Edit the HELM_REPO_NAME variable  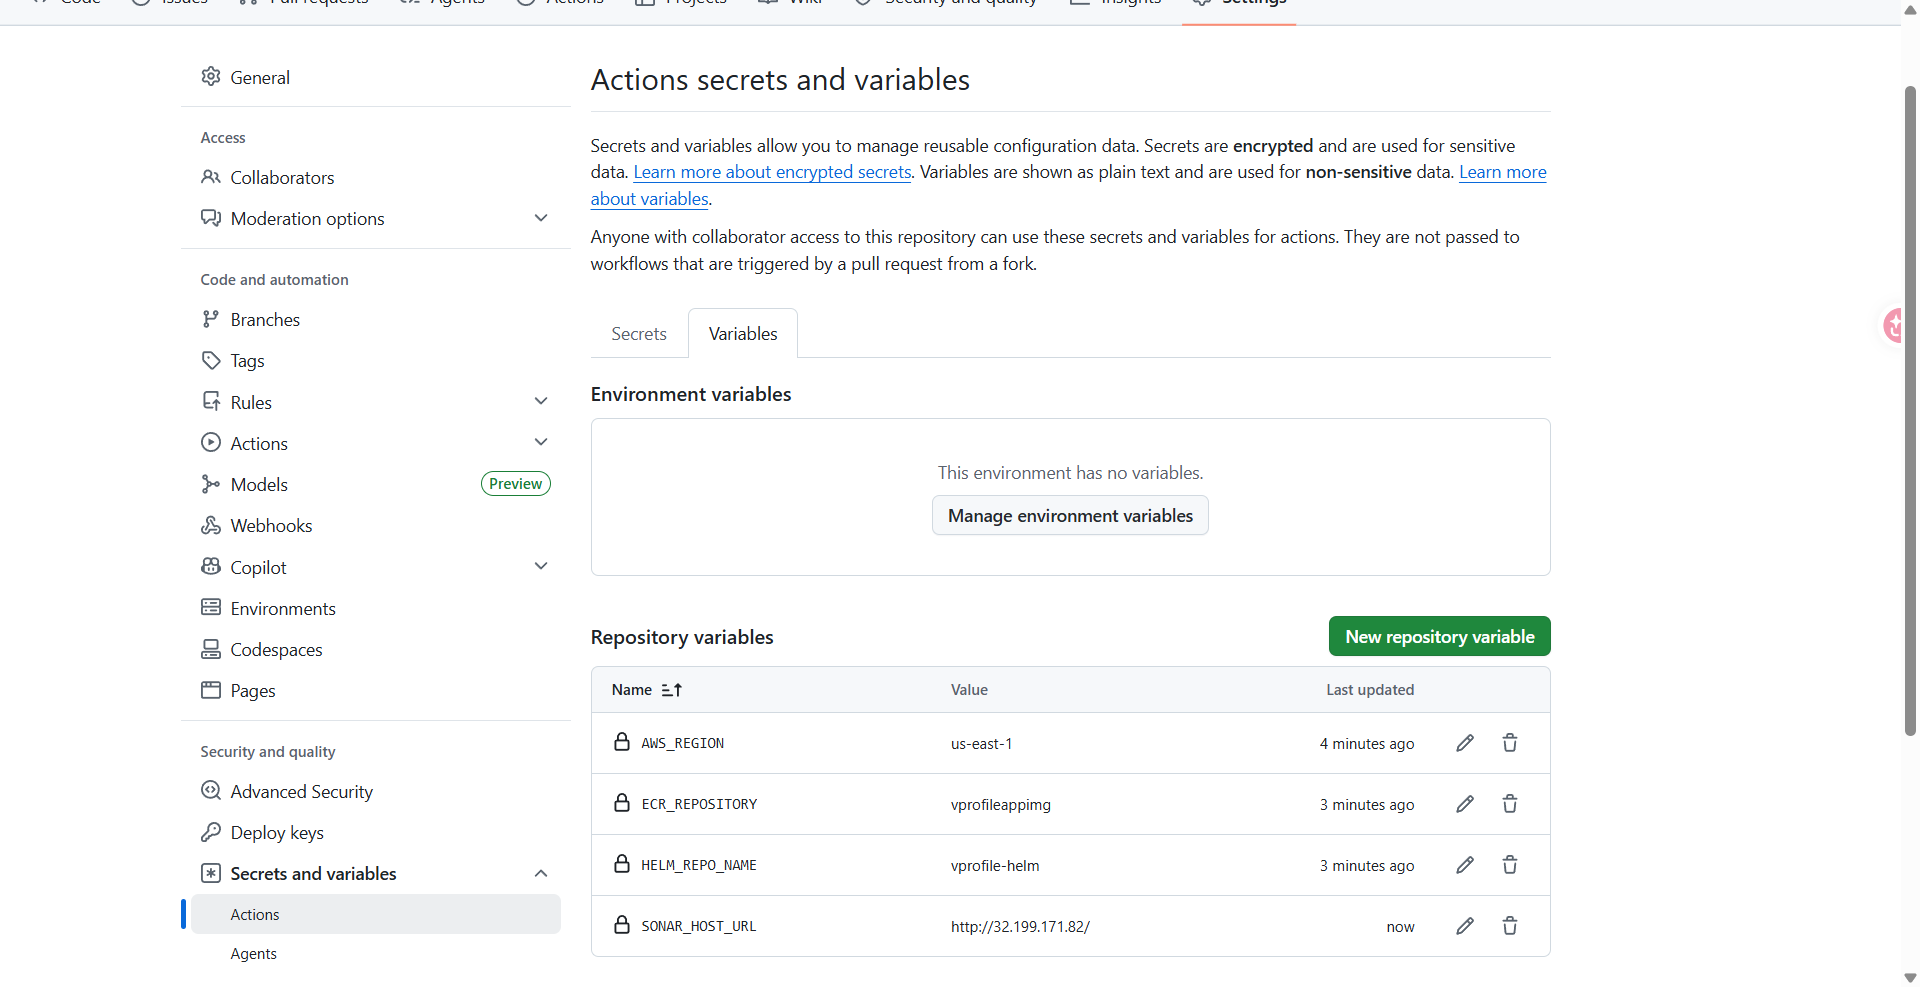[x=1465, y=865]
